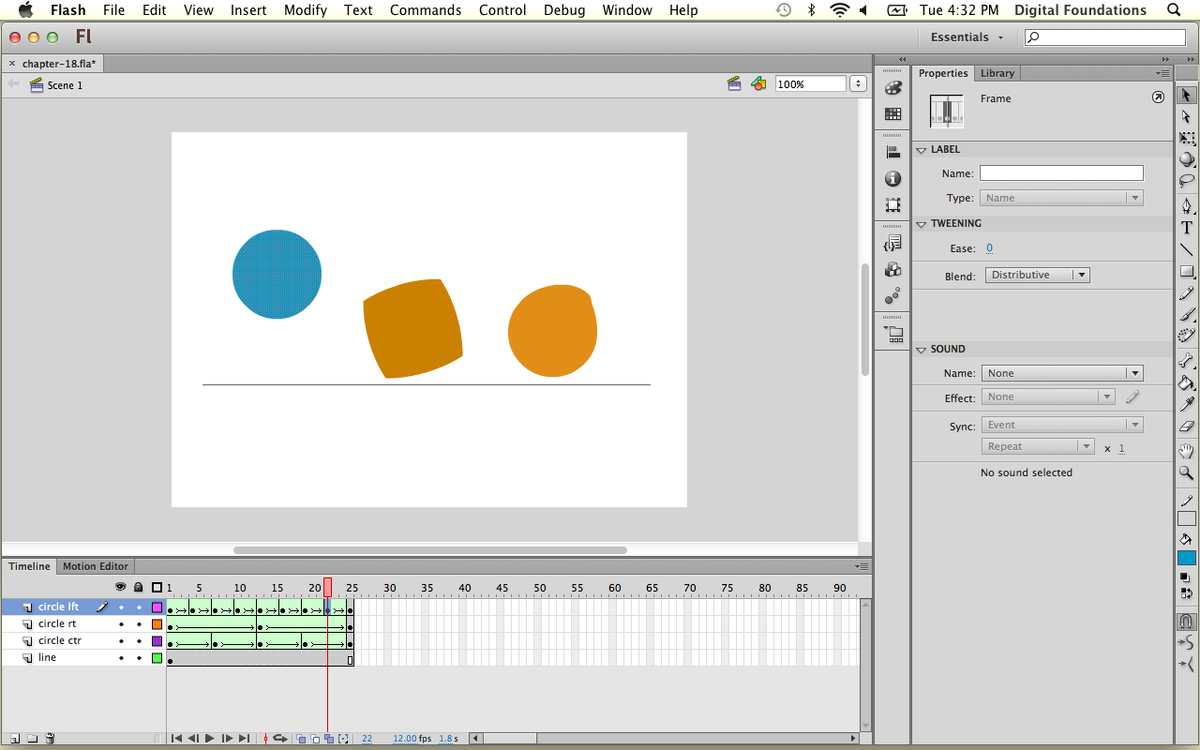Screen dimensions: 1200x750
Task: Select the Text tool in the toolbar
Action: (1187, 226)
